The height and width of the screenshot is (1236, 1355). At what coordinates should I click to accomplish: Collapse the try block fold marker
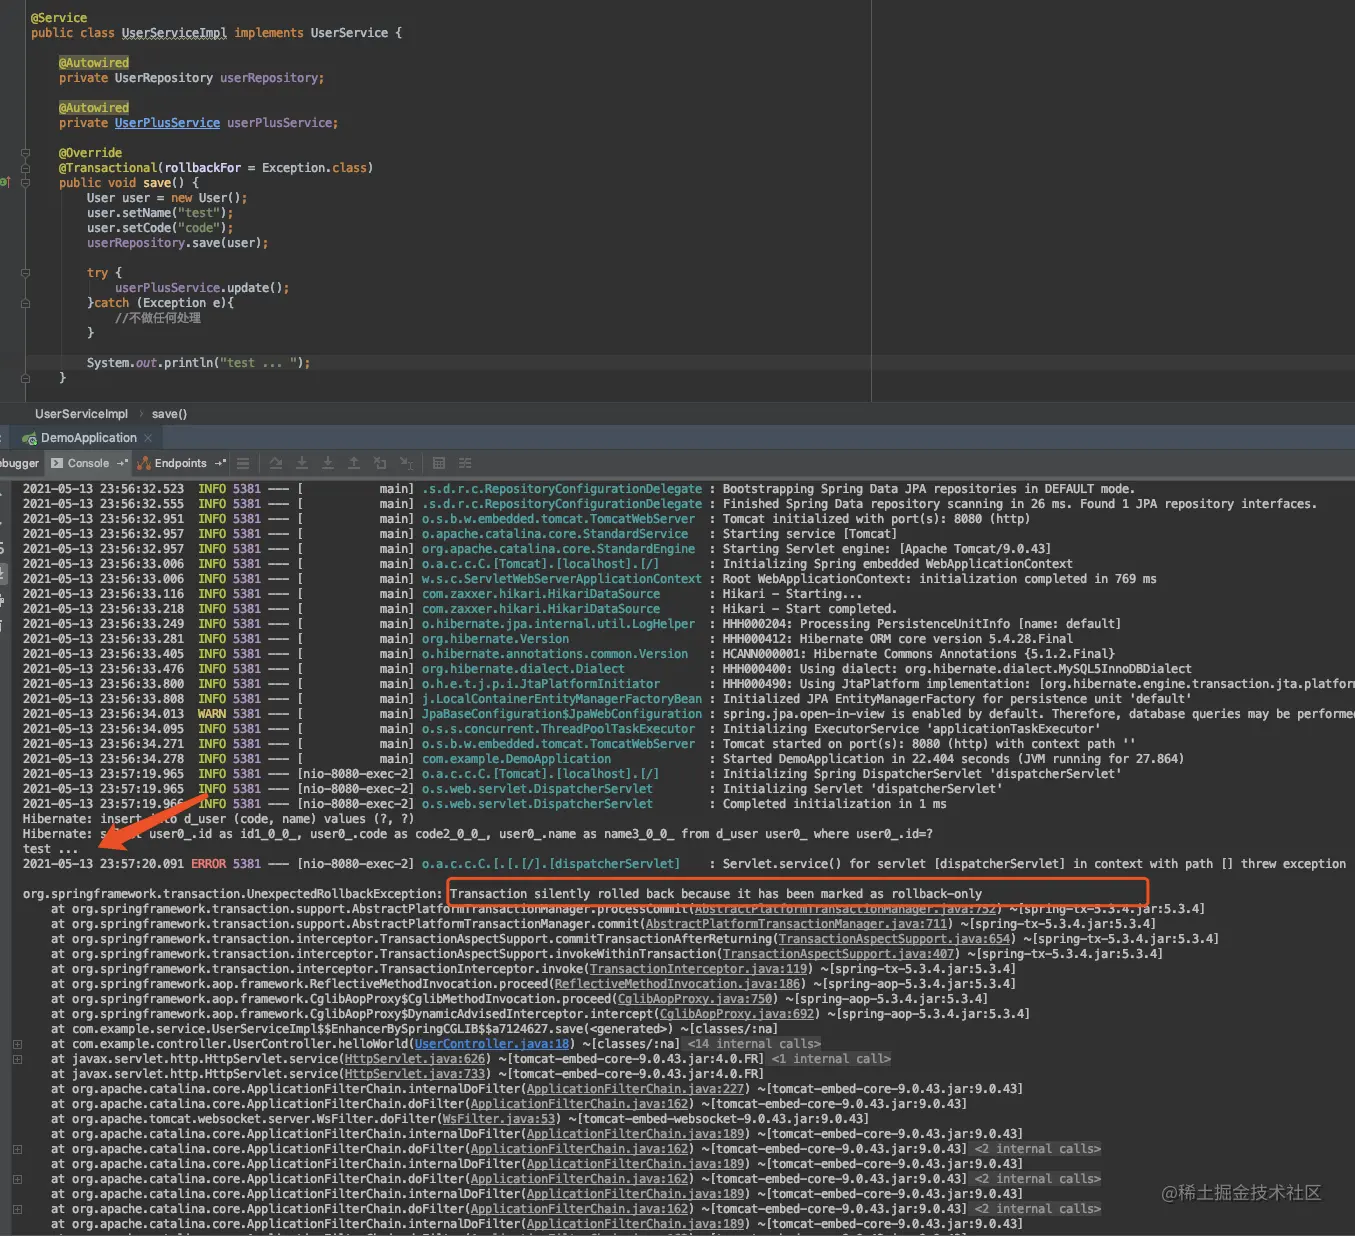pos(25,273)
